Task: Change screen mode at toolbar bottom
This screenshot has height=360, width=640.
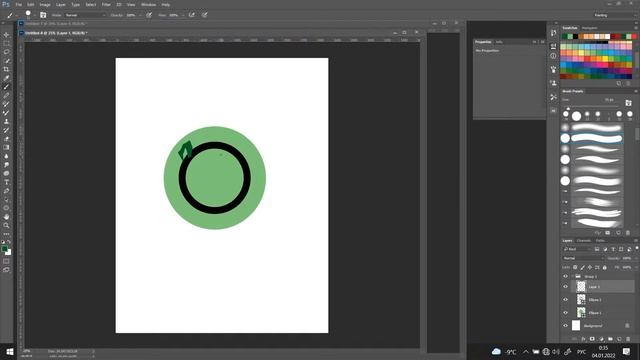Action: (x=6, y=270)
